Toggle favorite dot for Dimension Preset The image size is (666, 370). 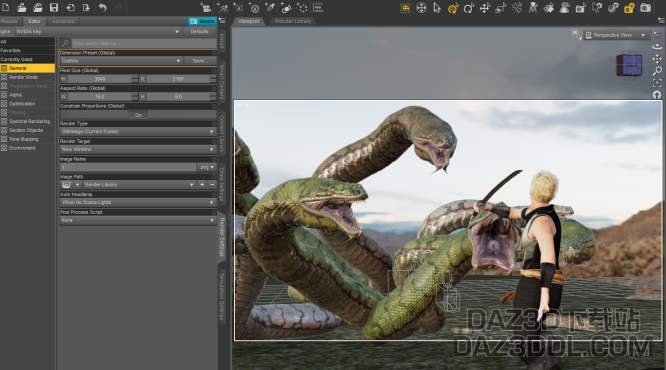pyautogui.click(x=214, y=53)
